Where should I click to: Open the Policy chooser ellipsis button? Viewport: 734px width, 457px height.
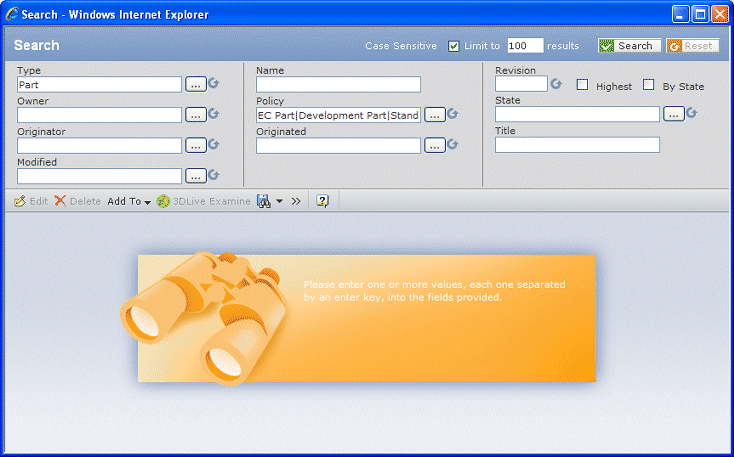point(434,115)
